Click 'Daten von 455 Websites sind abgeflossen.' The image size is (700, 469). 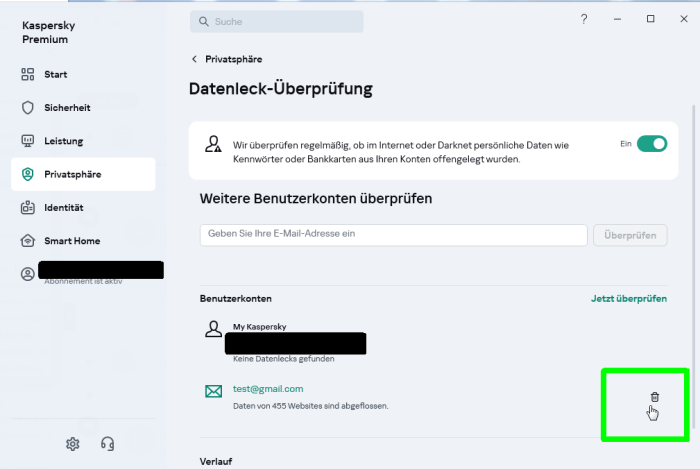[x=311, y=406]
